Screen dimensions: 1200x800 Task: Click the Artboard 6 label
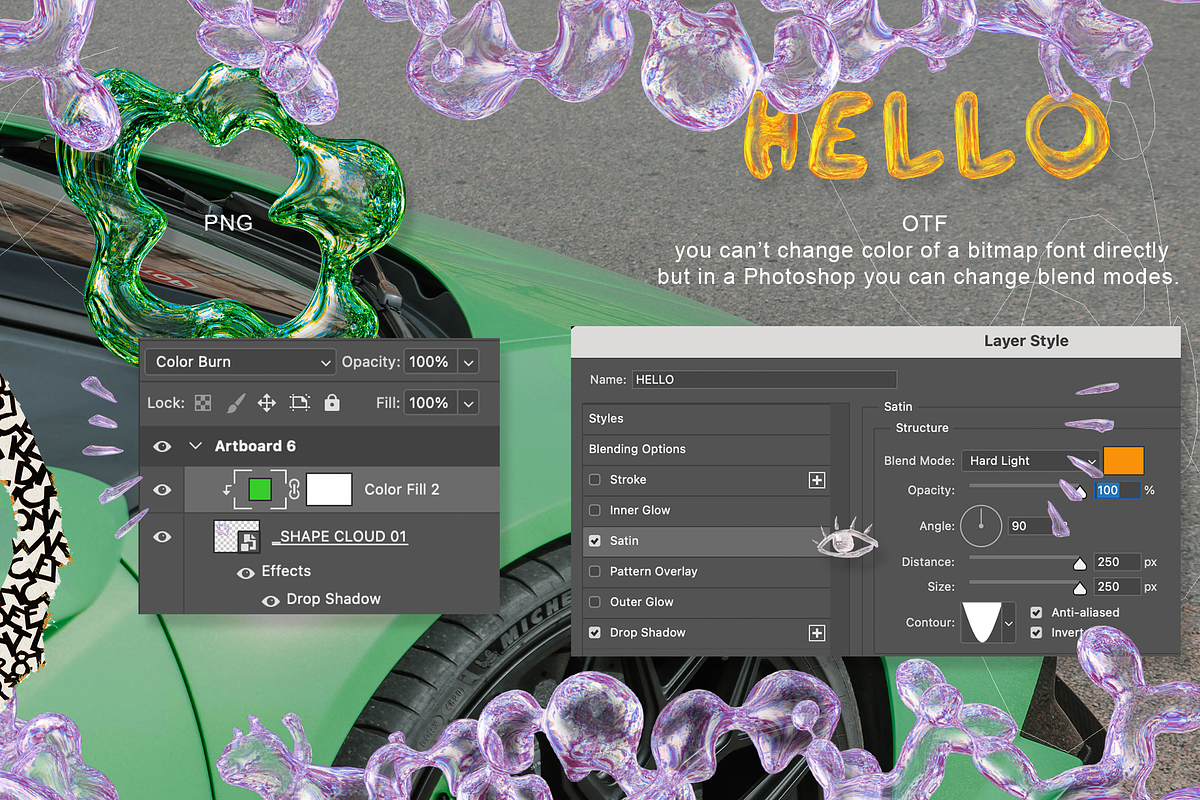click(x=256, y=446)
